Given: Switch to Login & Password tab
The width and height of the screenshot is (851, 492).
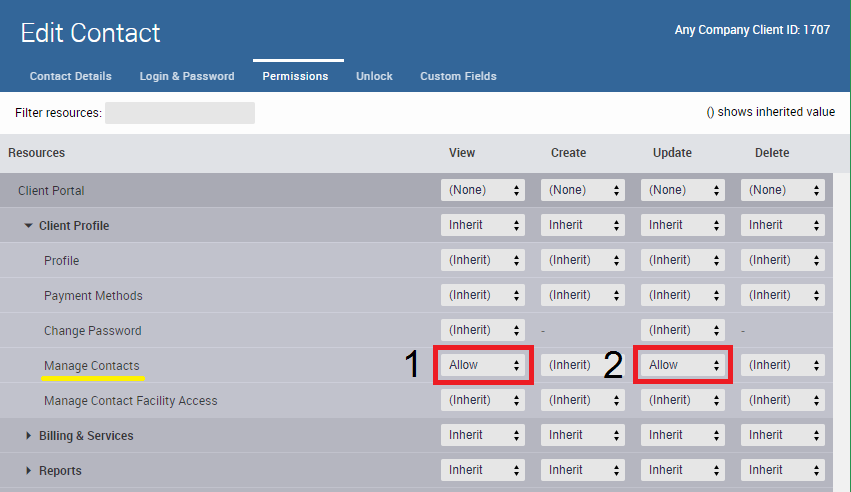Looking at the screenshot, I should 187,76.
